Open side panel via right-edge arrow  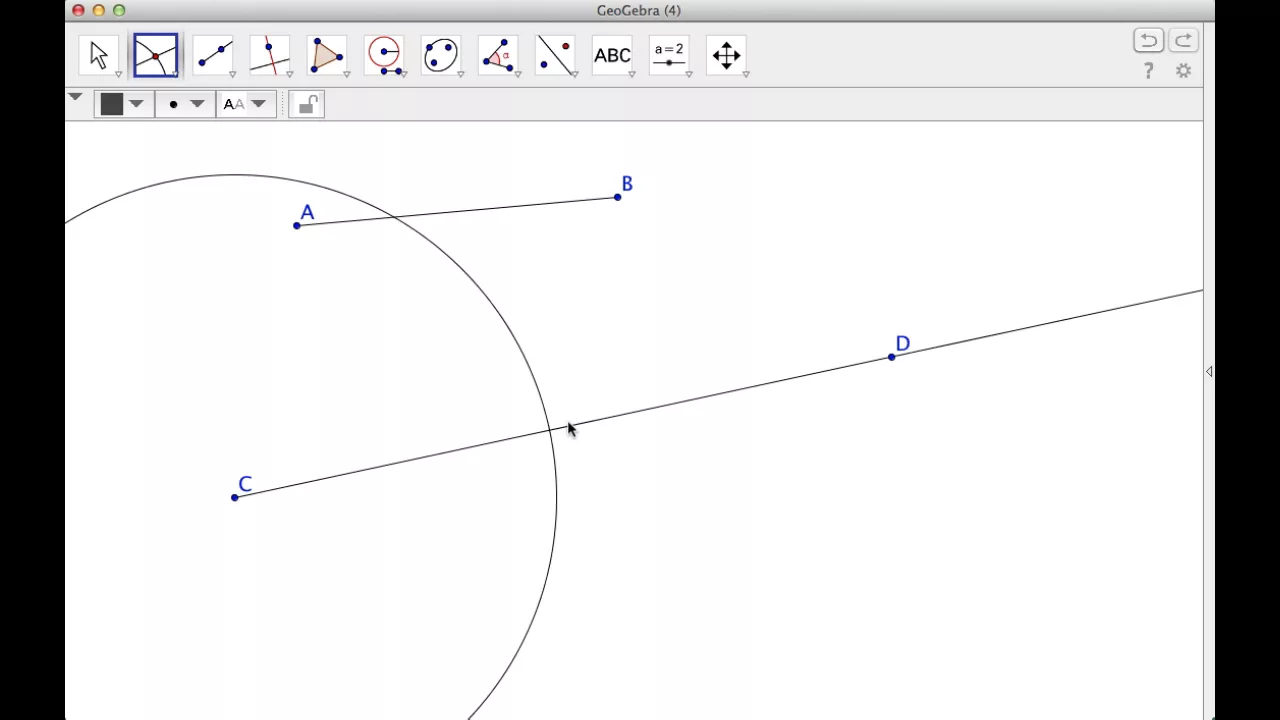tap(1209, 371)
